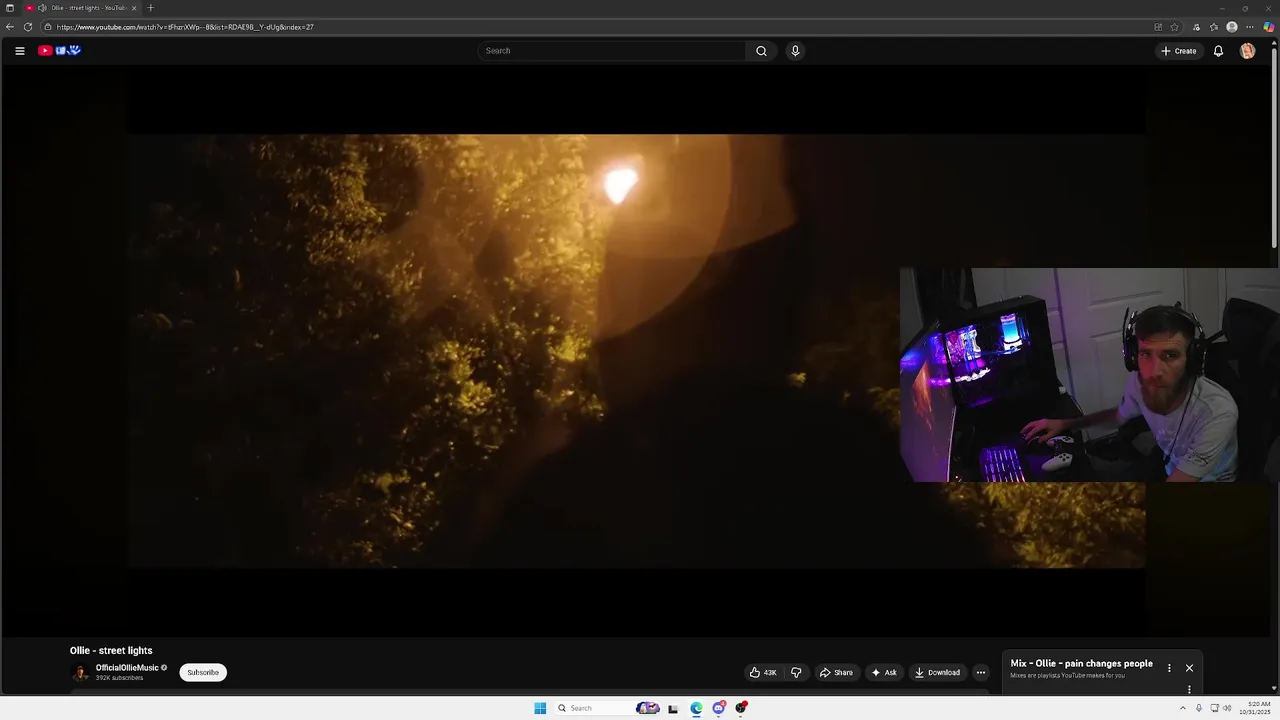Click the Ask button
The image size is (1280, 720).
point(884,673)
